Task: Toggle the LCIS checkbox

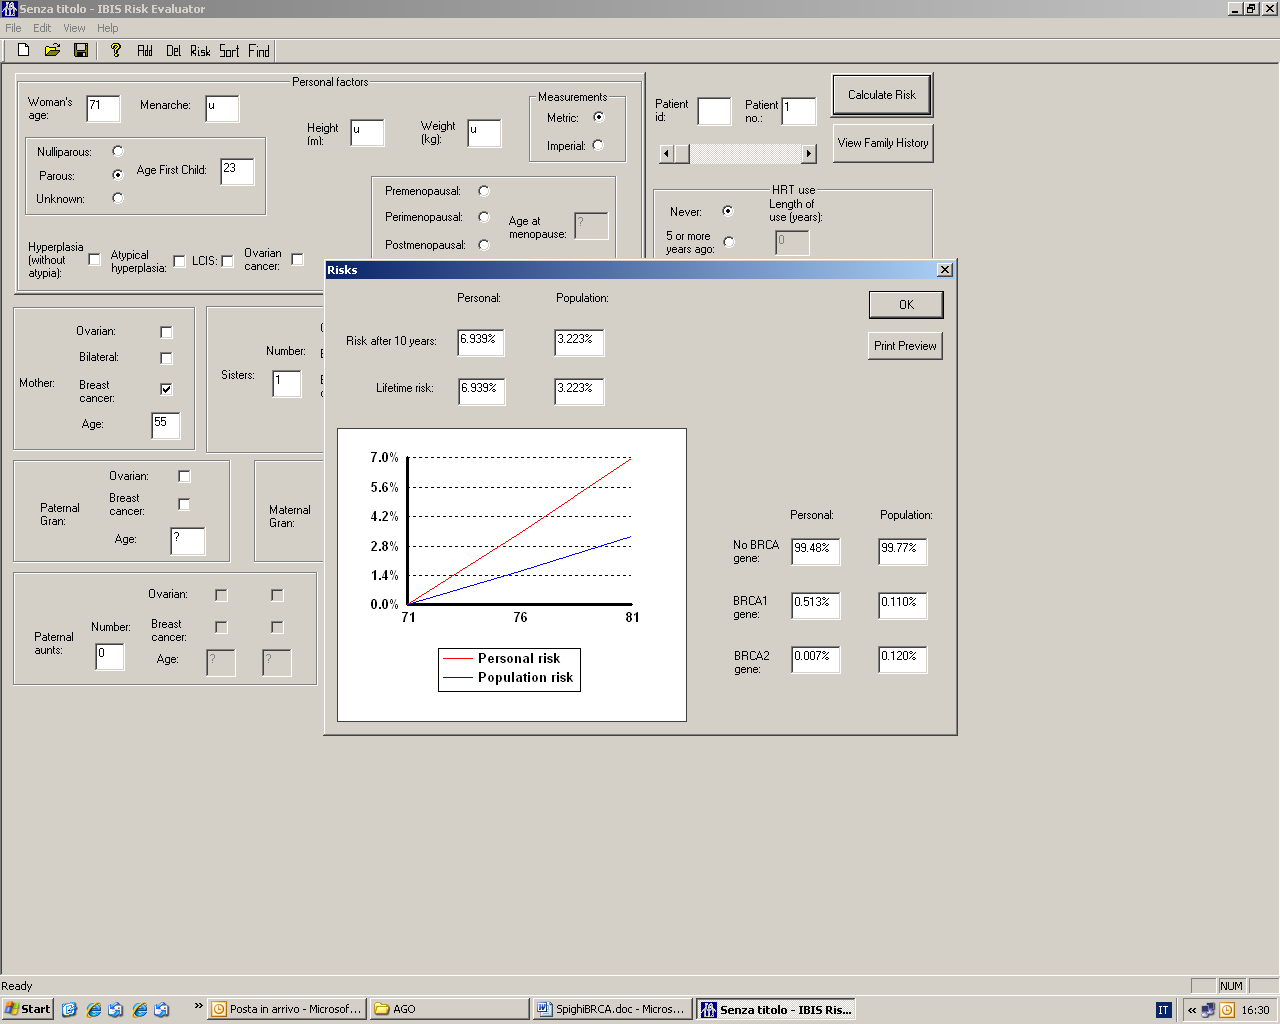Action: click(x=227, y=261)
